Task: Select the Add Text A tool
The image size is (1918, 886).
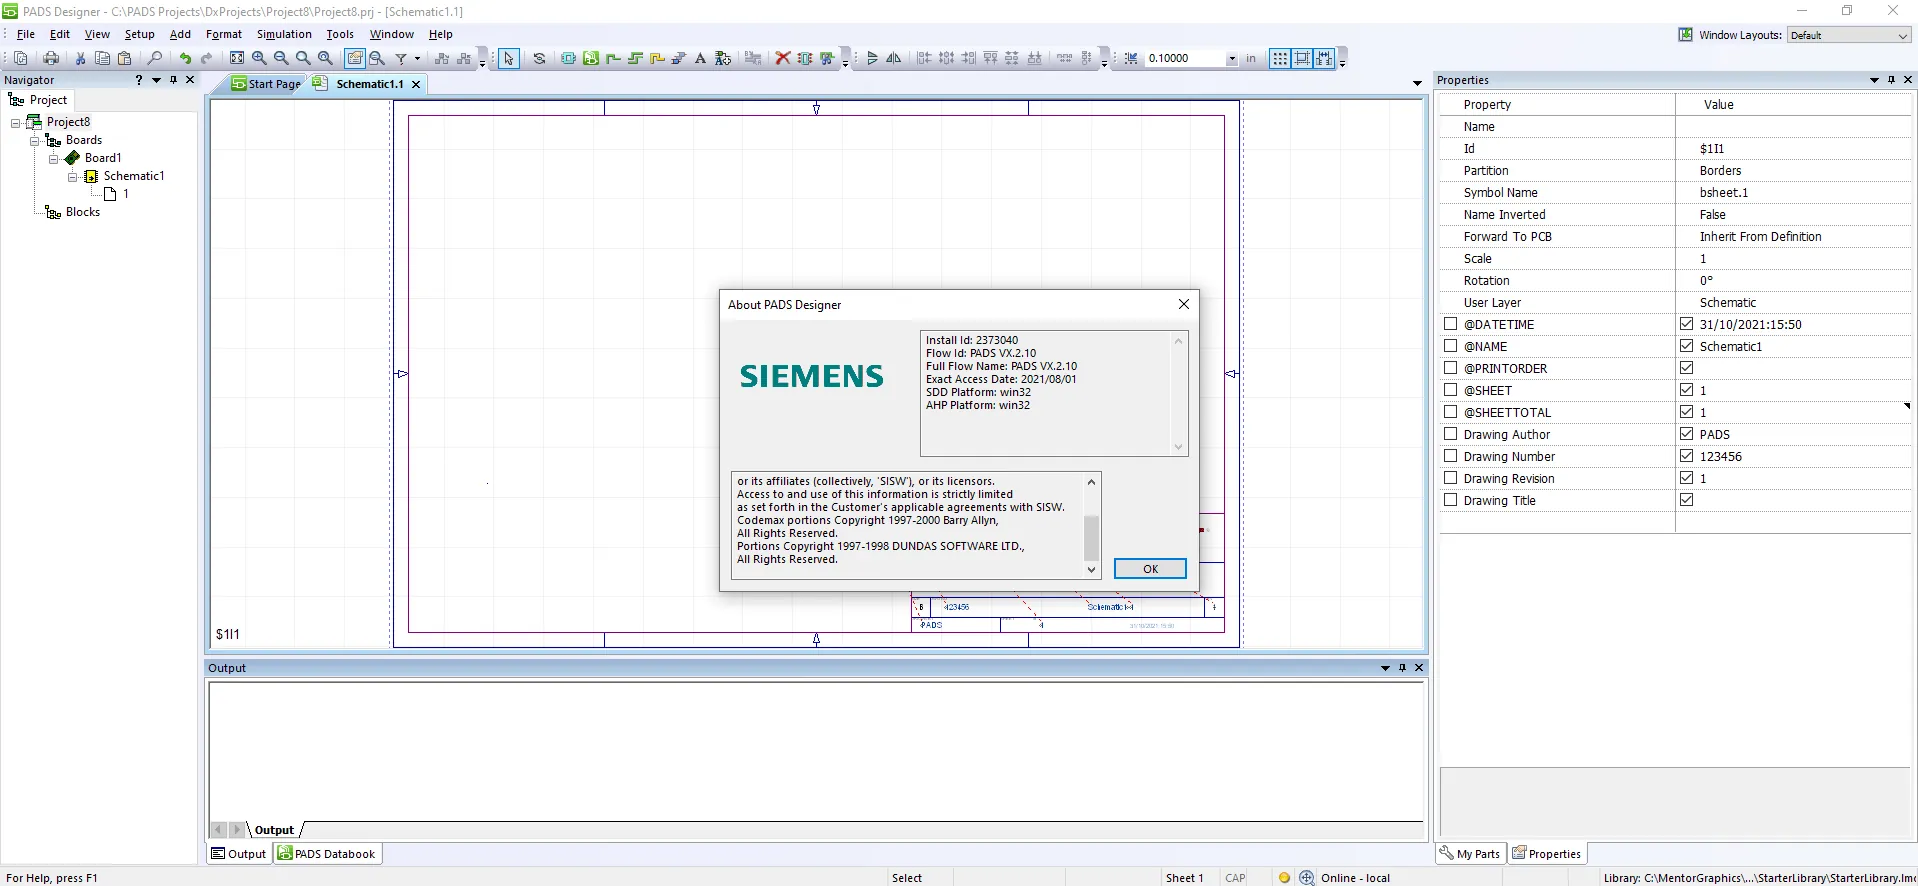Action: pyautogui.click(x=700, y=58)
